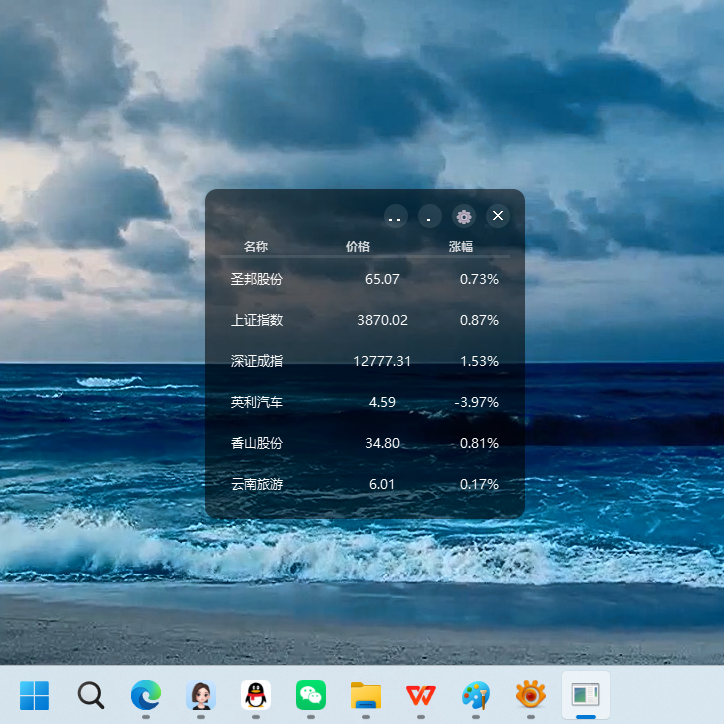Open WPS Office from taskbar
This screenshot has width=724, height=724.
pos(421,694)
